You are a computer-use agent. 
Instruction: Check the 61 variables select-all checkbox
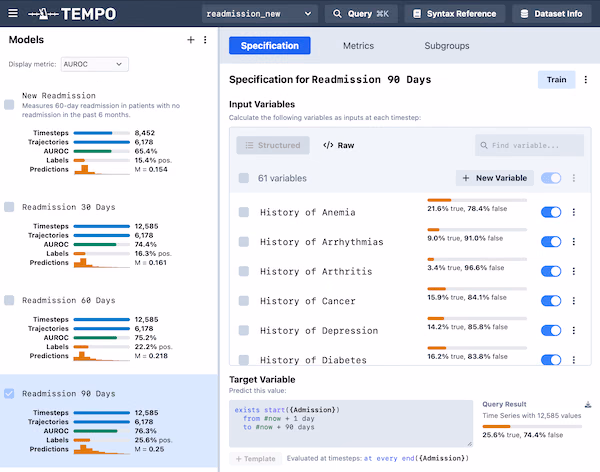244,178
